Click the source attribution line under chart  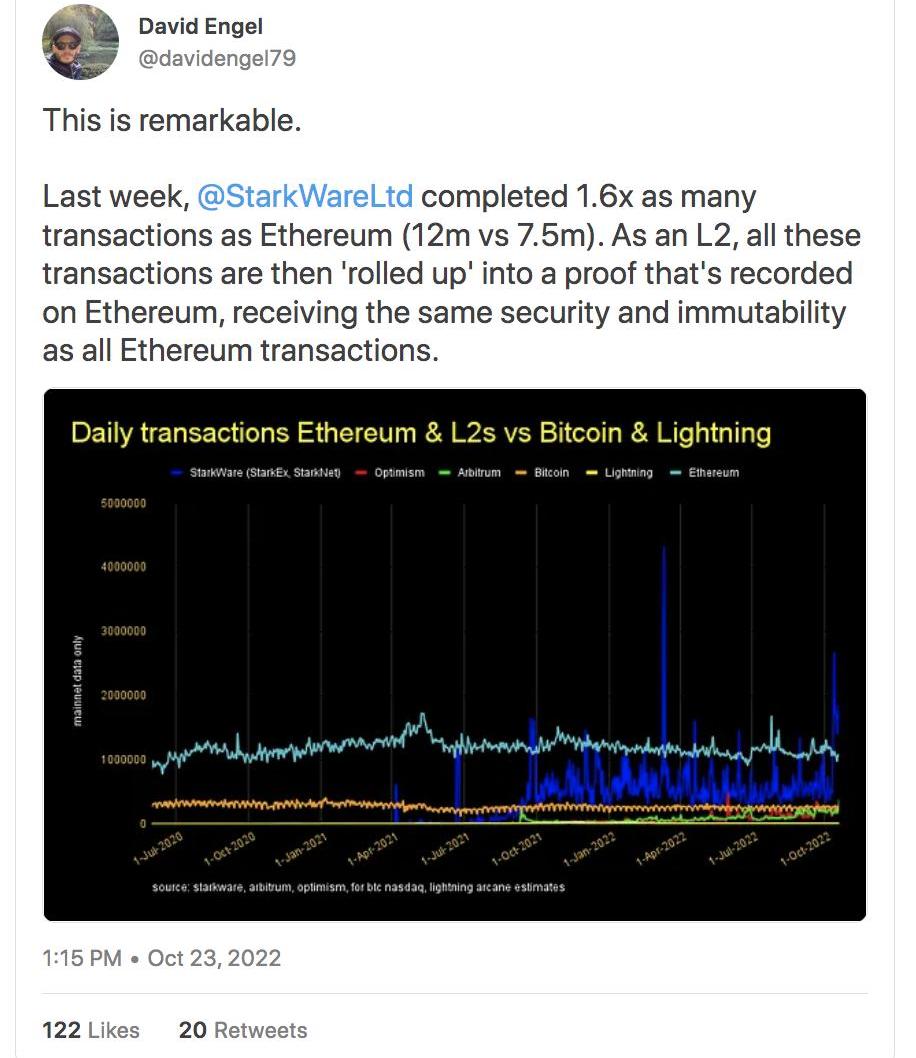tap(358, 887)
